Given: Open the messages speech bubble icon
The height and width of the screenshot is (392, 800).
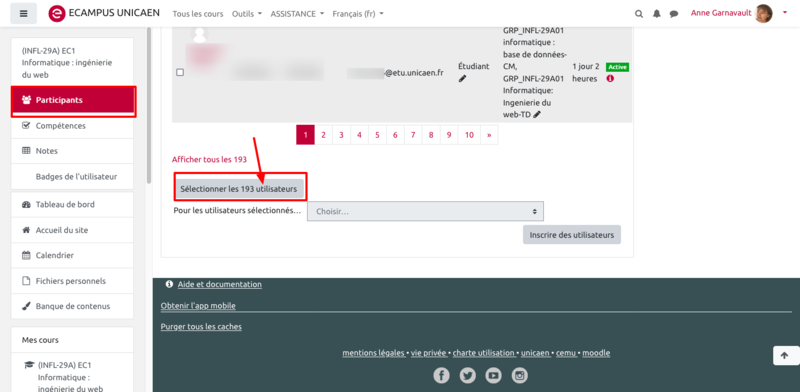Looking at the screenshot, I should [674, 14].
